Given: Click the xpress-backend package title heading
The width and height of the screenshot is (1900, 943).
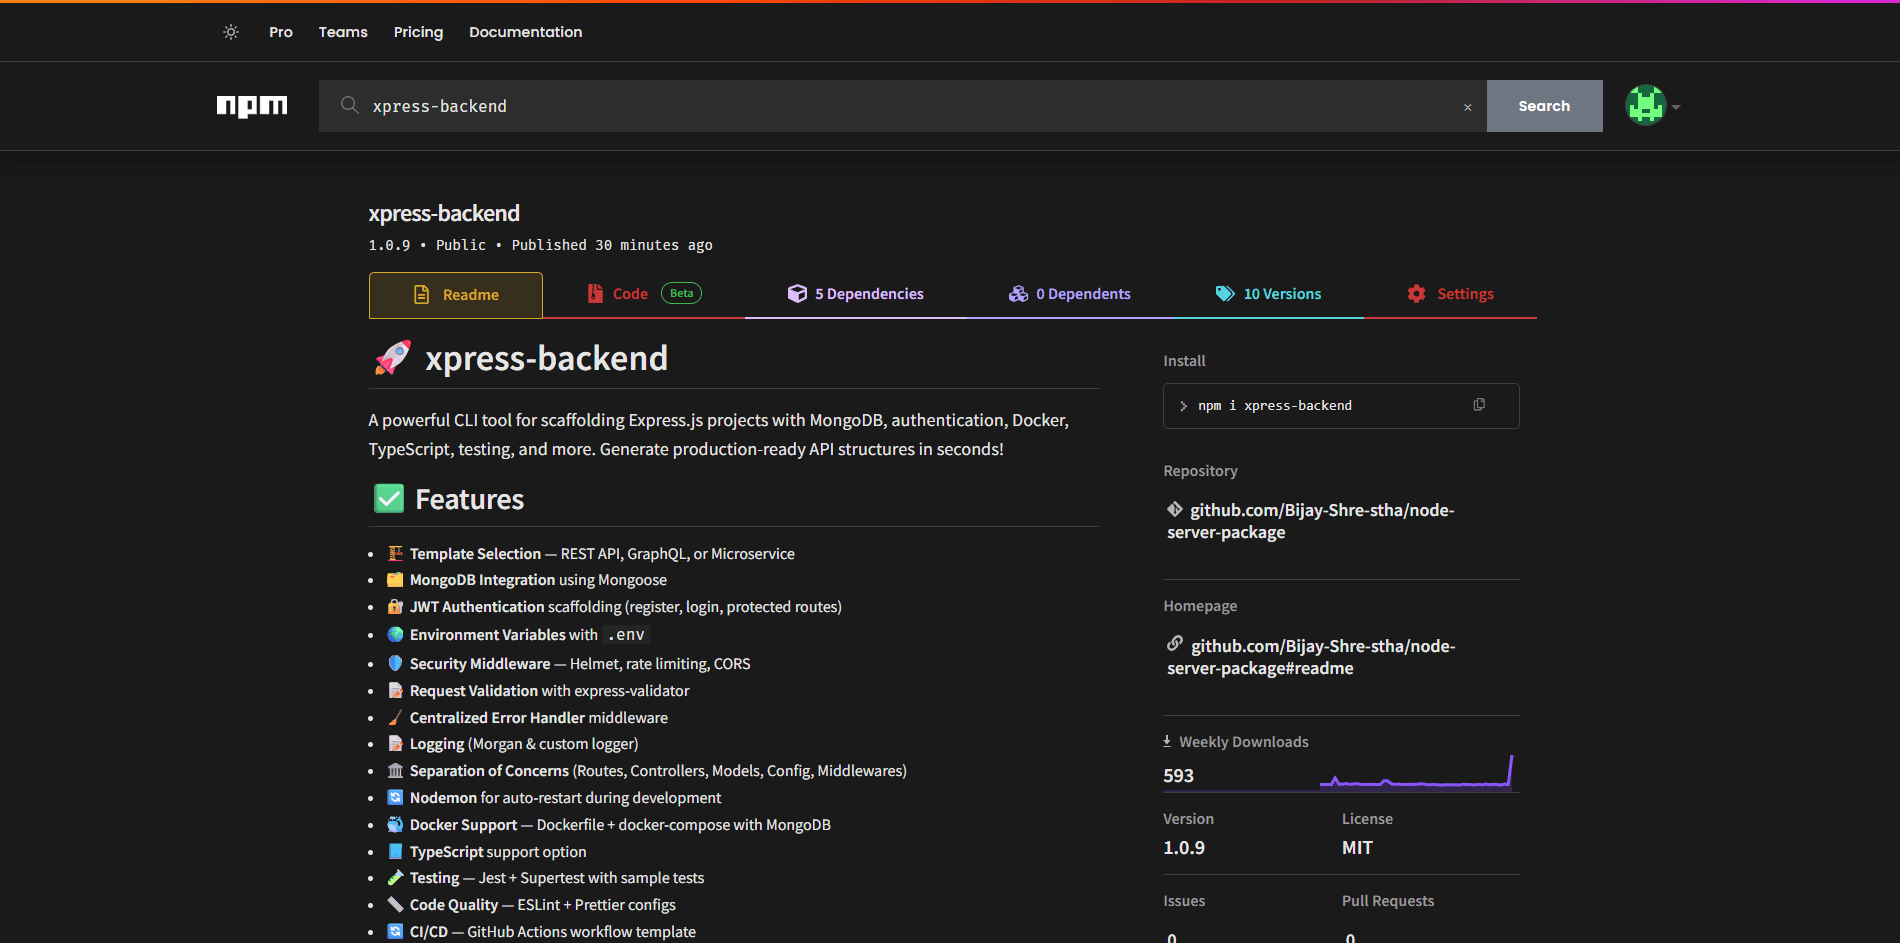Looking at the screenshot, I should point(444,213).
